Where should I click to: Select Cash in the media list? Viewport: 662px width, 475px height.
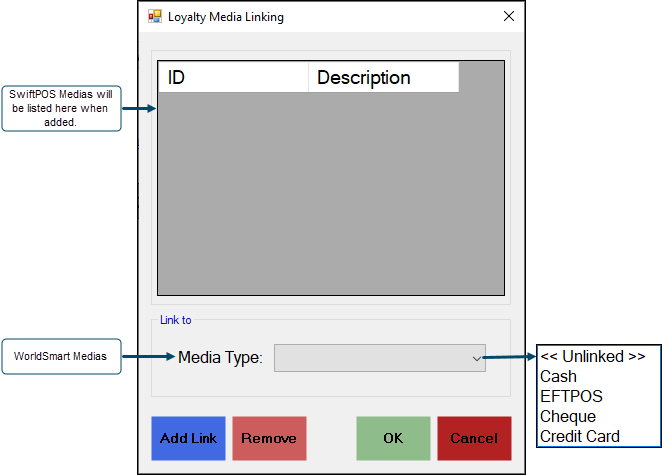click(x=558, y=376)
